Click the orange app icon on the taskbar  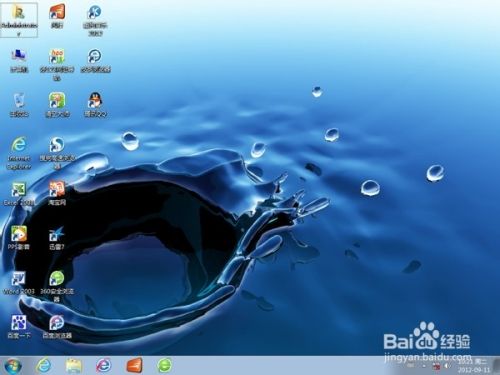pos(134,365)
